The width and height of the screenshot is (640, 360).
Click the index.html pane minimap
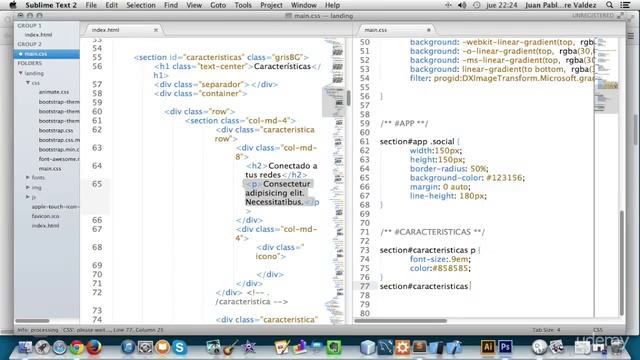tap(334, 181)
